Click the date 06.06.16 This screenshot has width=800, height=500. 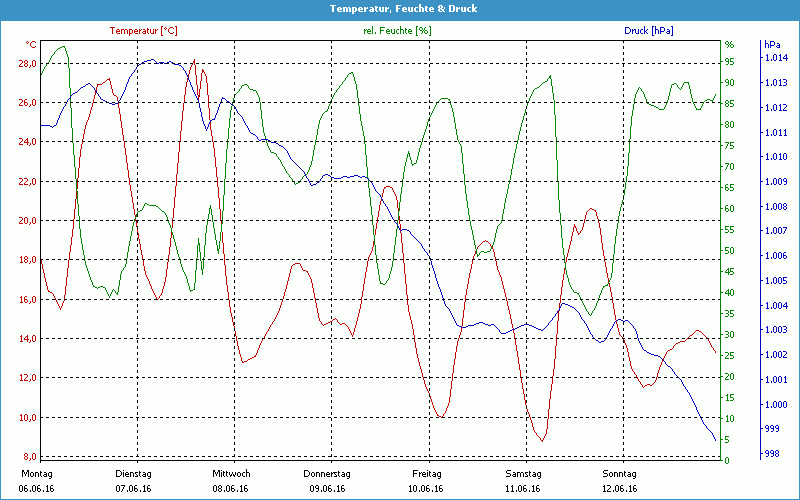click(x=36, y=488)
